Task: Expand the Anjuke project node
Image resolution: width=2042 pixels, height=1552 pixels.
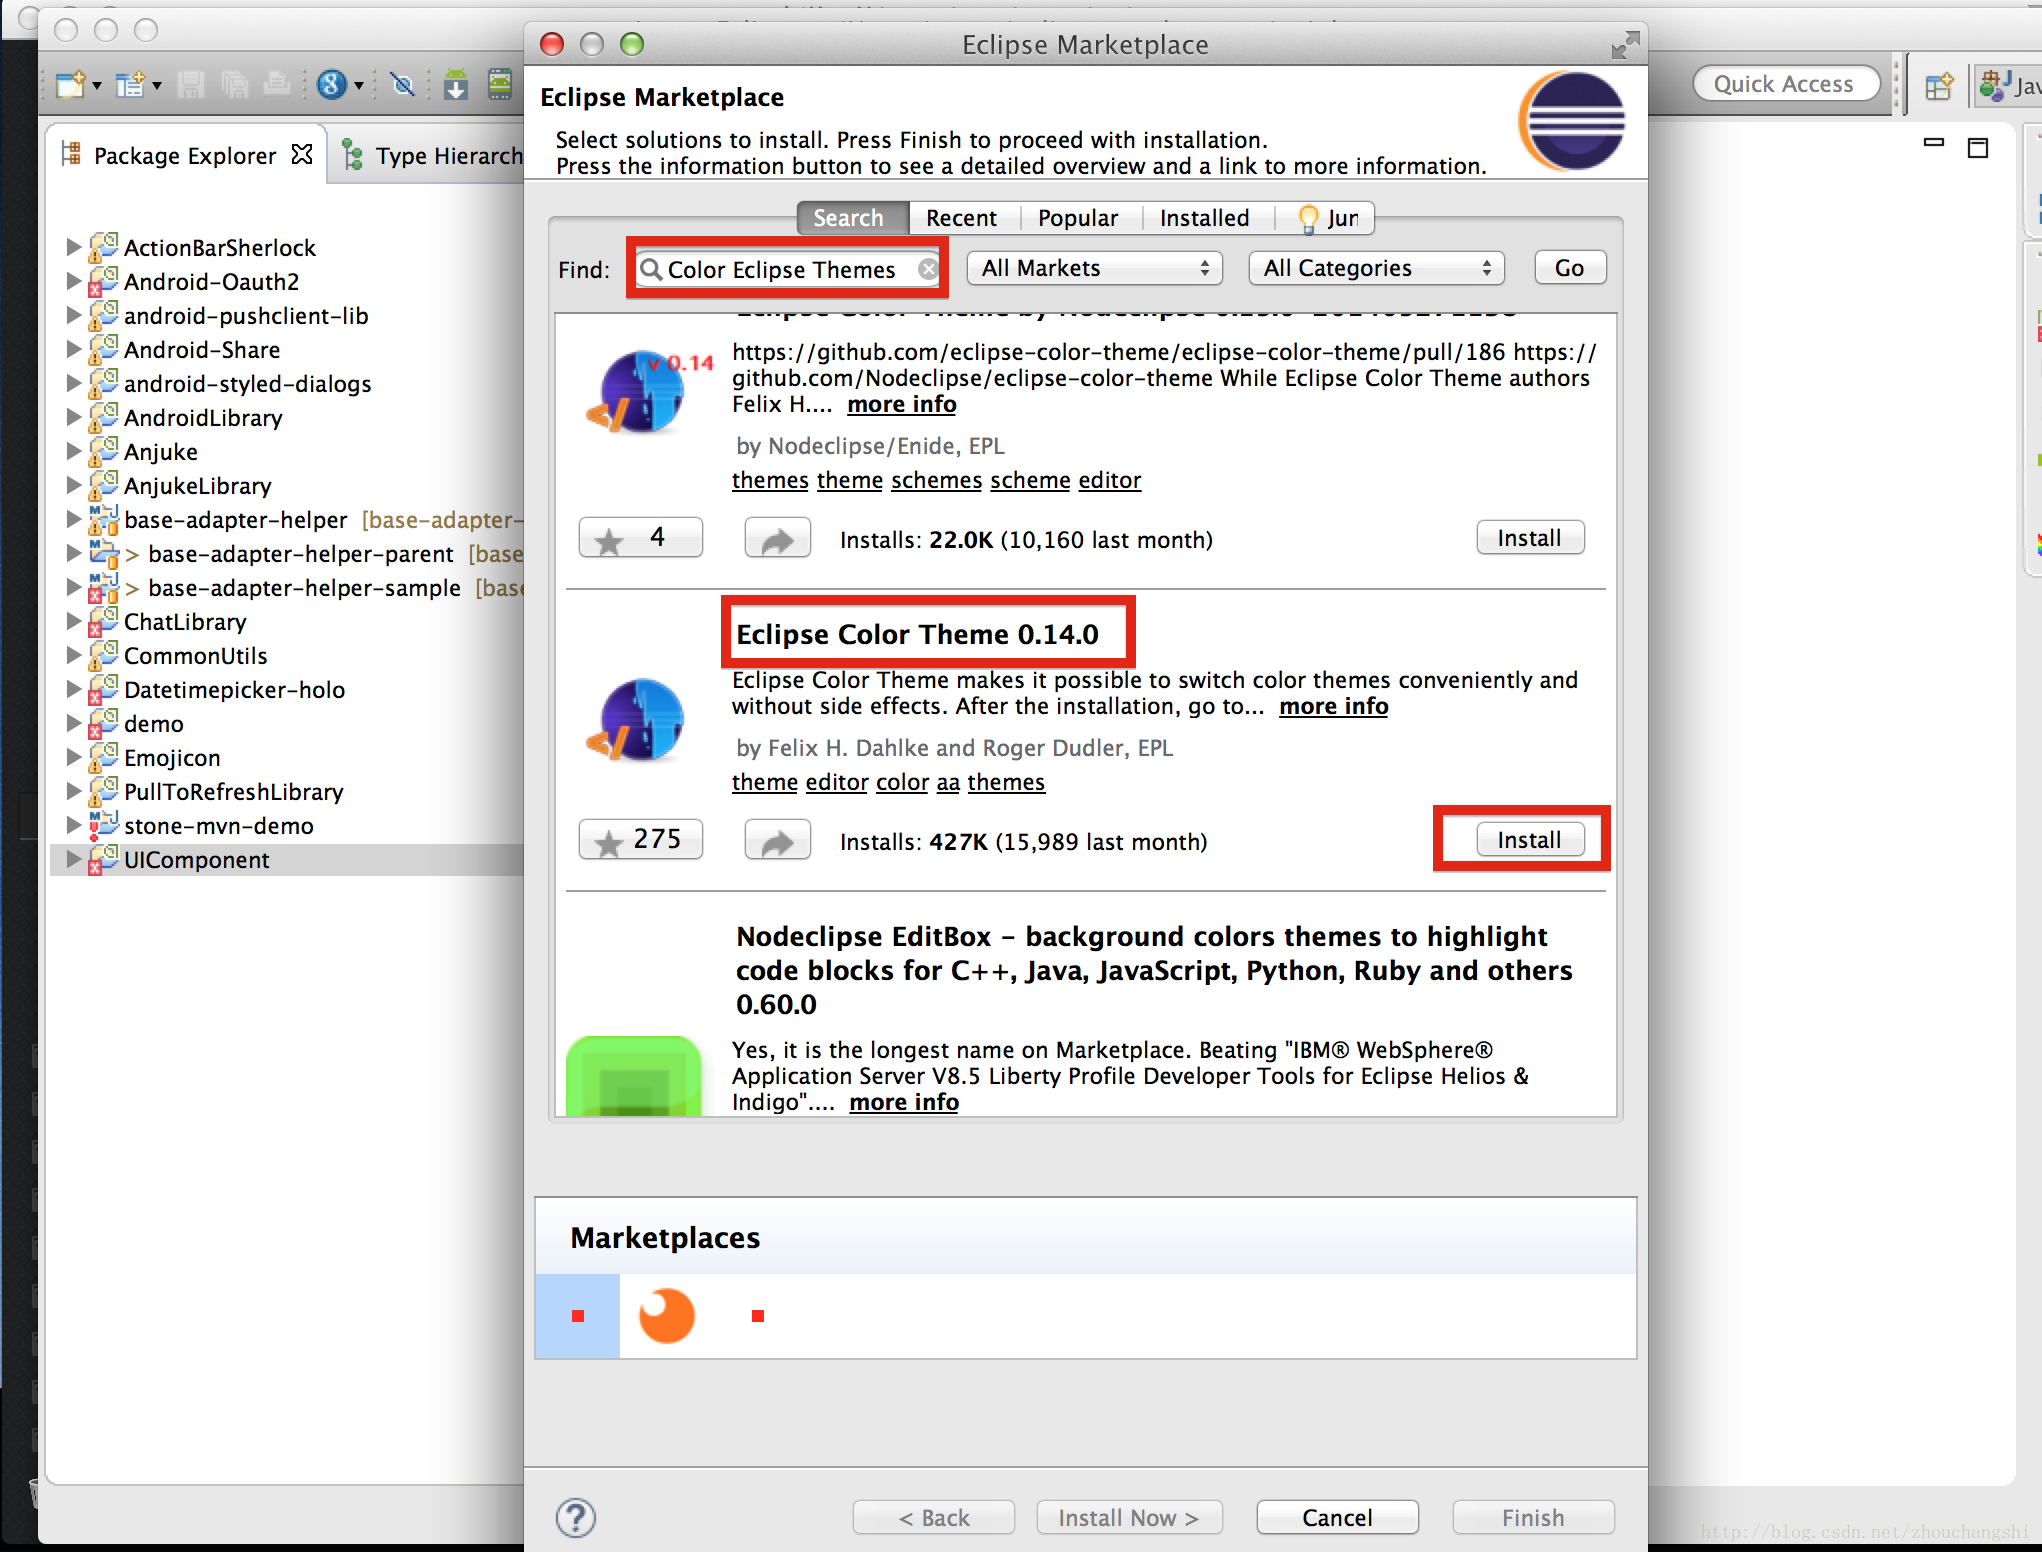Action: (x=73, y=450)
